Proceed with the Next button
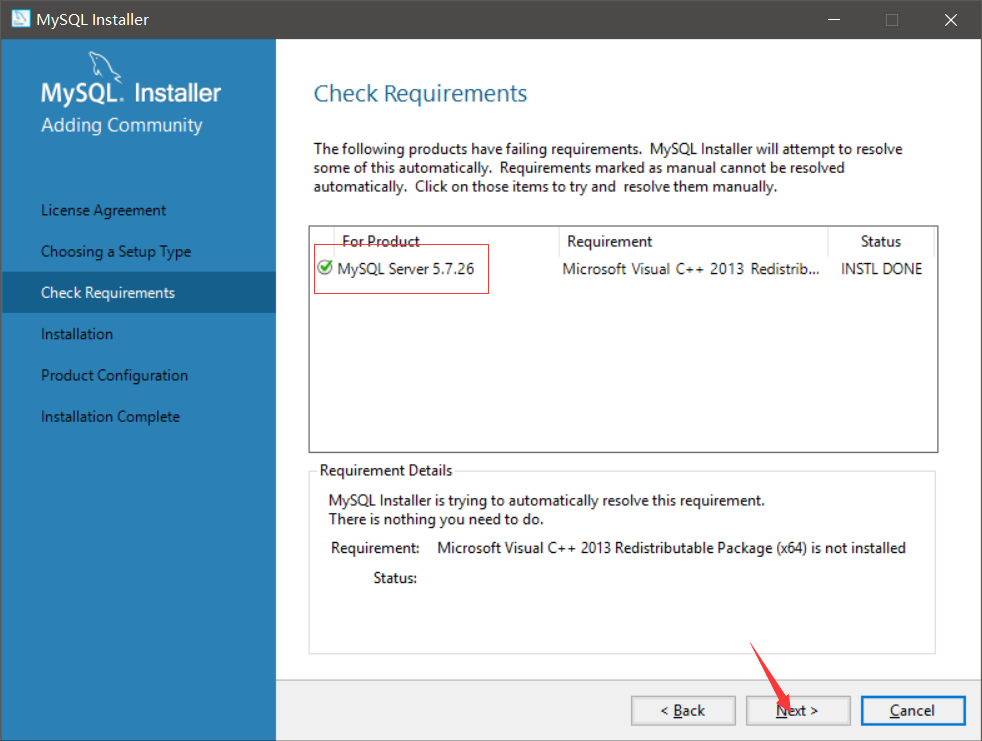The height and width of the screenshot is (741, 982). click(x=797, y=710)
